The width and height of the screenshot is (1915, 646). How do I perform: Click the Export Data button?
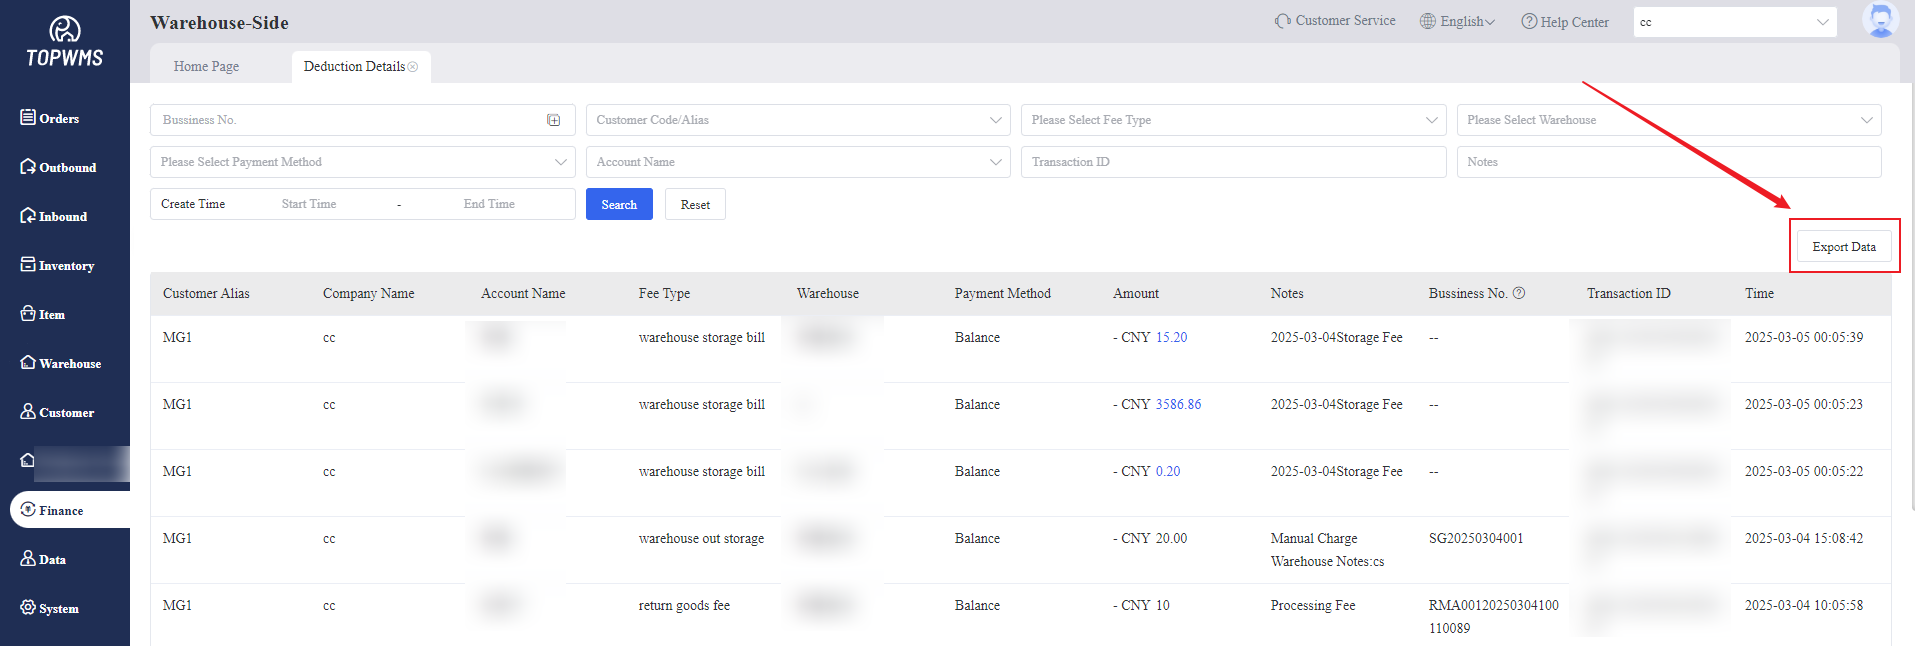click(x=1843, y=247)
